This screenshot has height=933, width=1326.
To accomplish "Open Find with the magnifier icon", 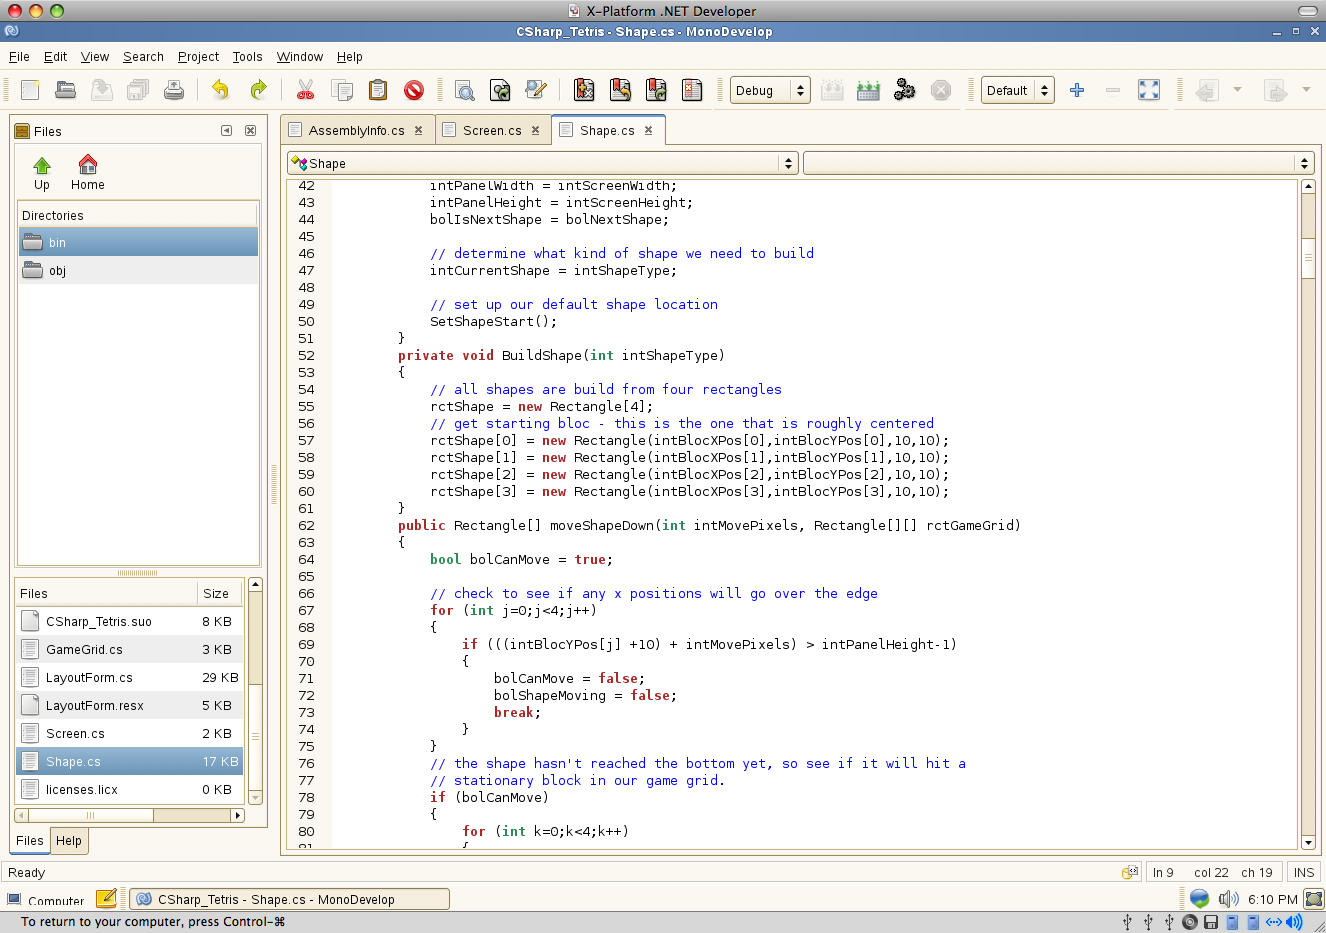I will point(465,90).
